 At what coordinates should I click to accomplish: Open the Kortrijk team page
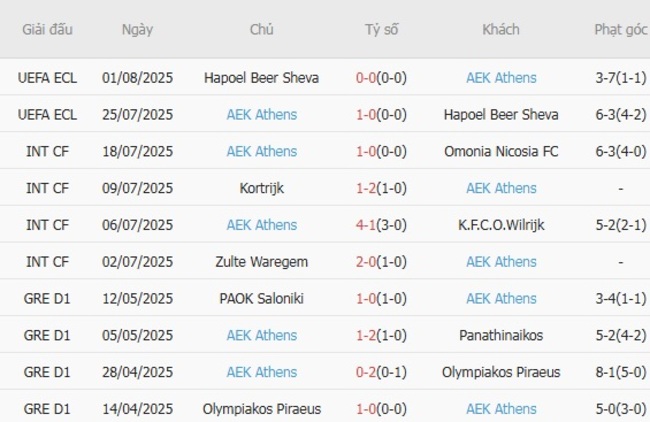click(261, 188)
